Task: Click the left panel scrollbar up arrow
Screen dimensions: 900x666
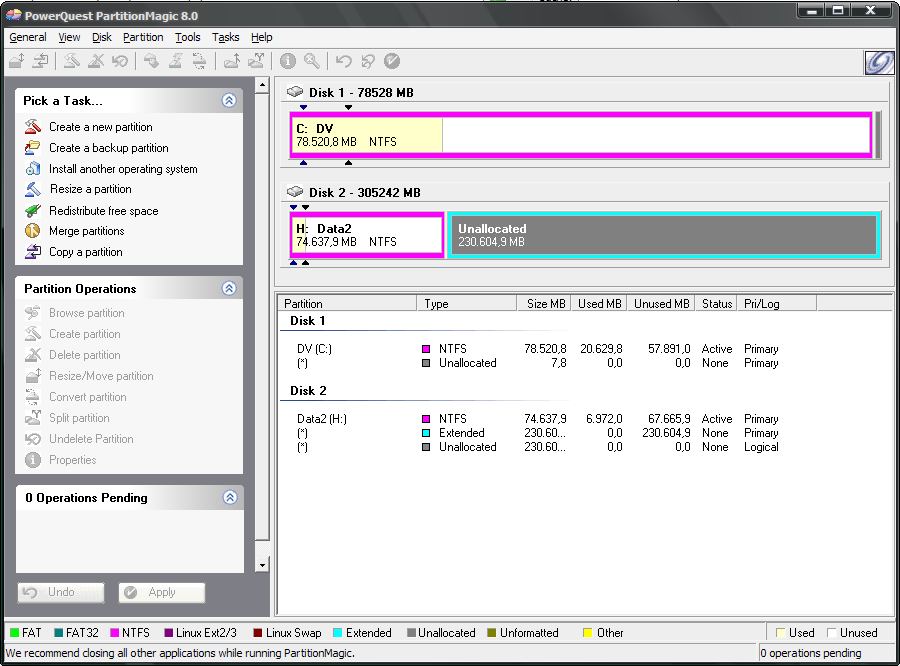Action: (262, 85)
